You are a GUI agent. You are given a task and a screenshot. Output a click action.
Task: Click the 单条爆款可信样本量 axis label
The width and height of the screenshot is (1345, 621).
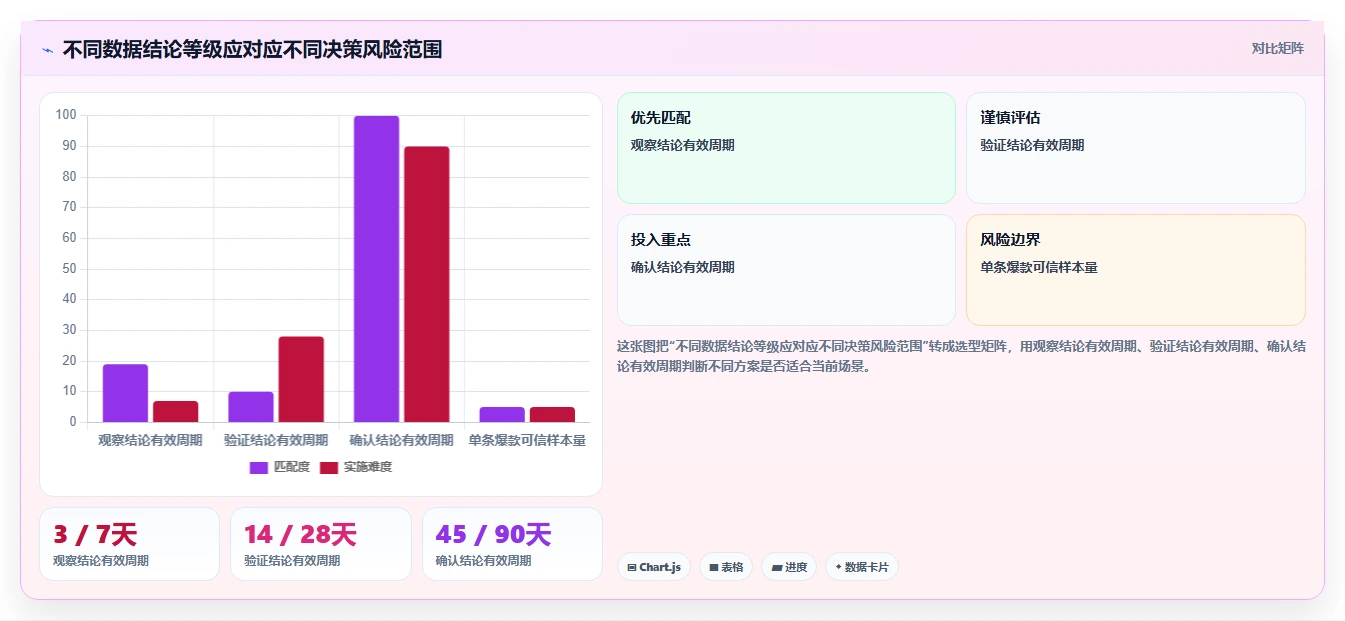[527, 440]
